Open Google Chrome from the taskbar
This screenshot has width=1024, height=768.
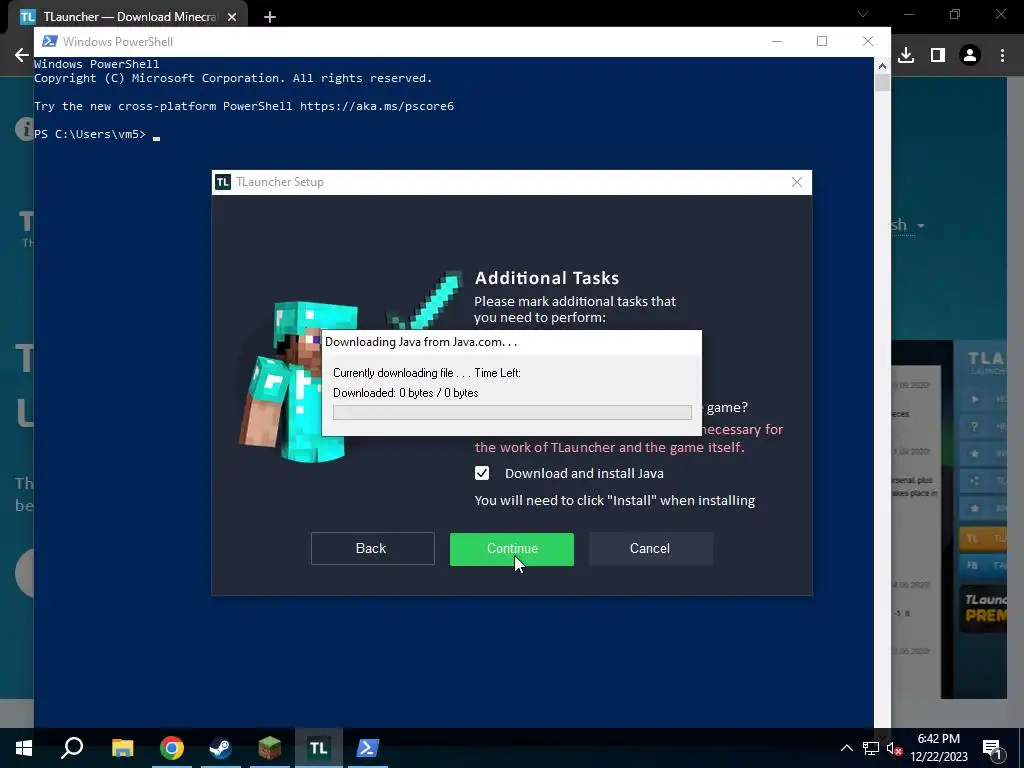(172, 748)
